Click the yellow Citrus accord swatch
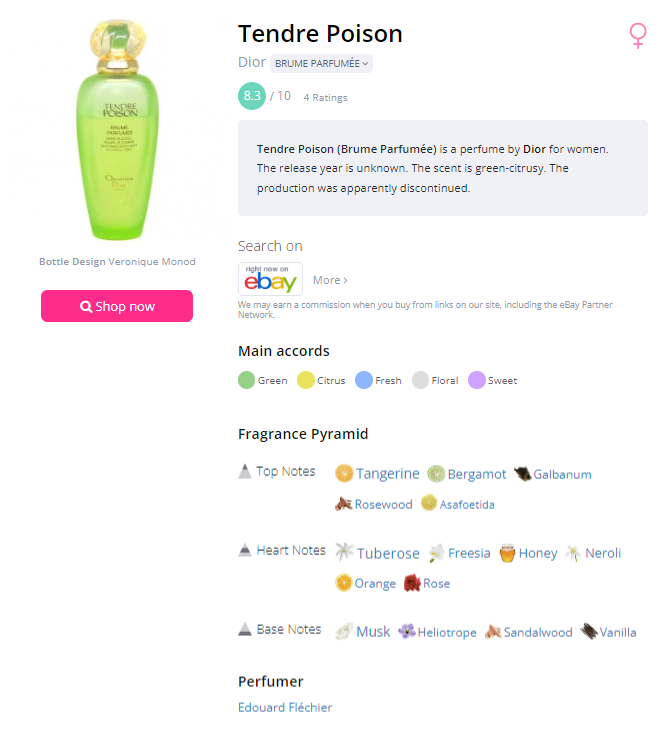This screenshot has width=661, height=732. point(306,380)
